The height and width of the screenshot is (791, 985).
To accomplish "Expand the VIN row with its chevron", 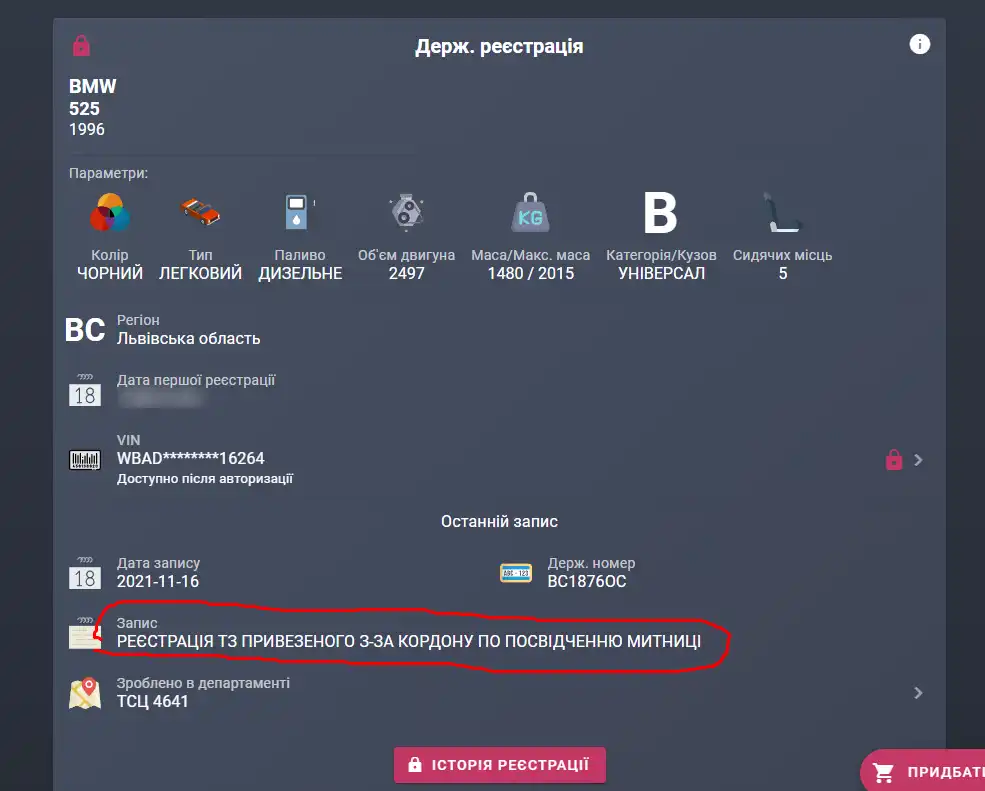I will (918, 460).
